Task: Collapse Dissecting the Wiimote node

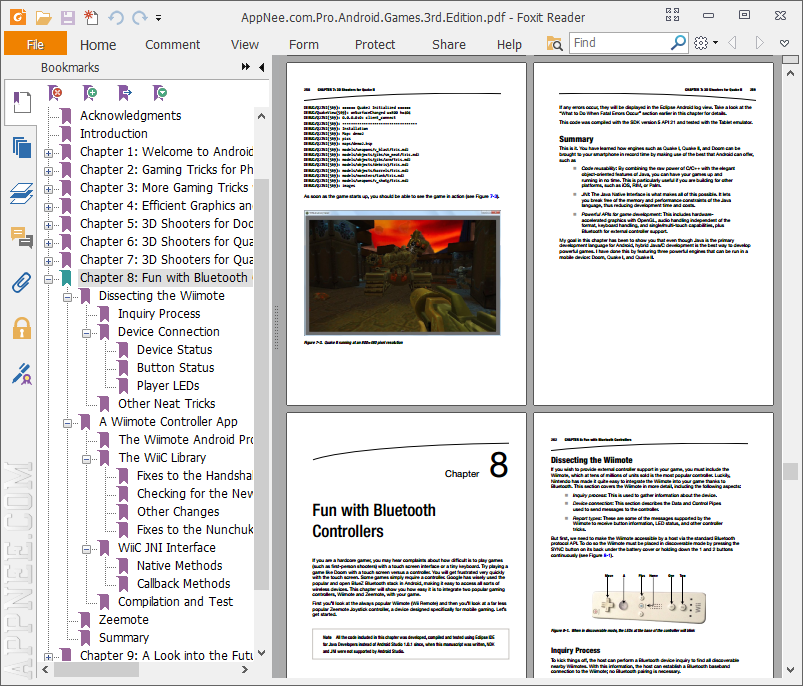Action: 67,297
